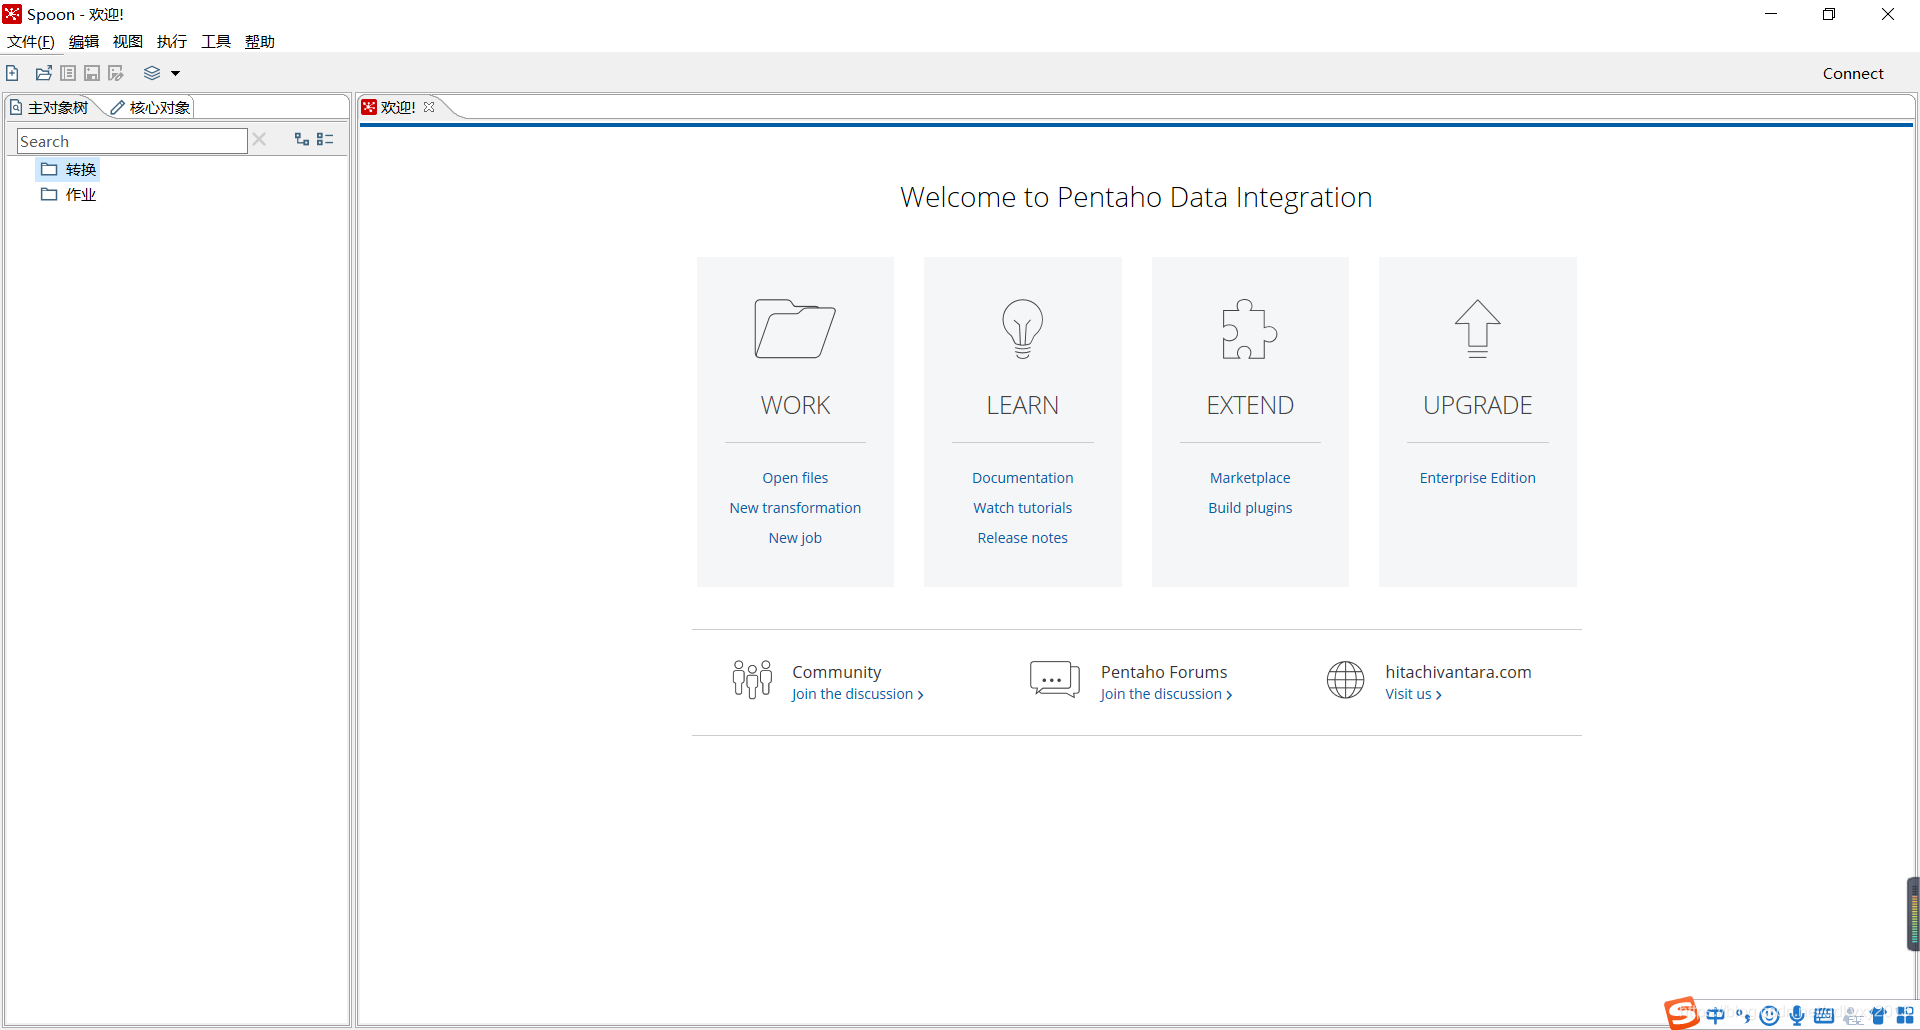Click the New file toolbar icon
The width and height of the screenshot is (1920, 1030).
[12, 73]
